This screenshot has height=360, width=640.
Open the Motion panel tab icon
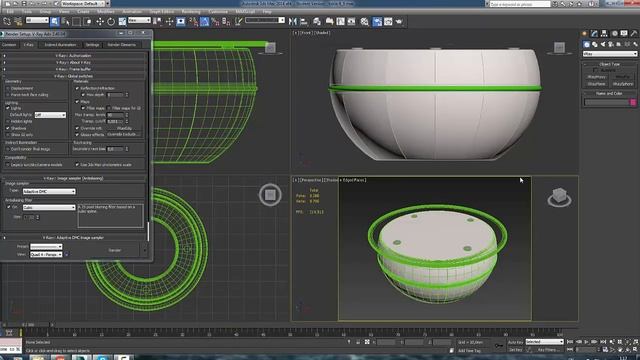click(614, 33)
